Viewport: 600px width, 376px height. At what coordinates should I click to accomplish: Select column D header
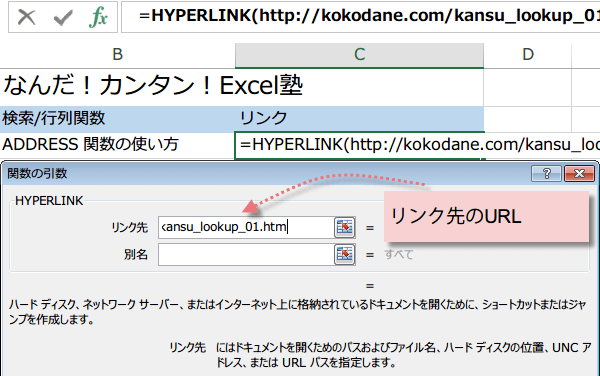pyautogui.click(x=528, y=55)
